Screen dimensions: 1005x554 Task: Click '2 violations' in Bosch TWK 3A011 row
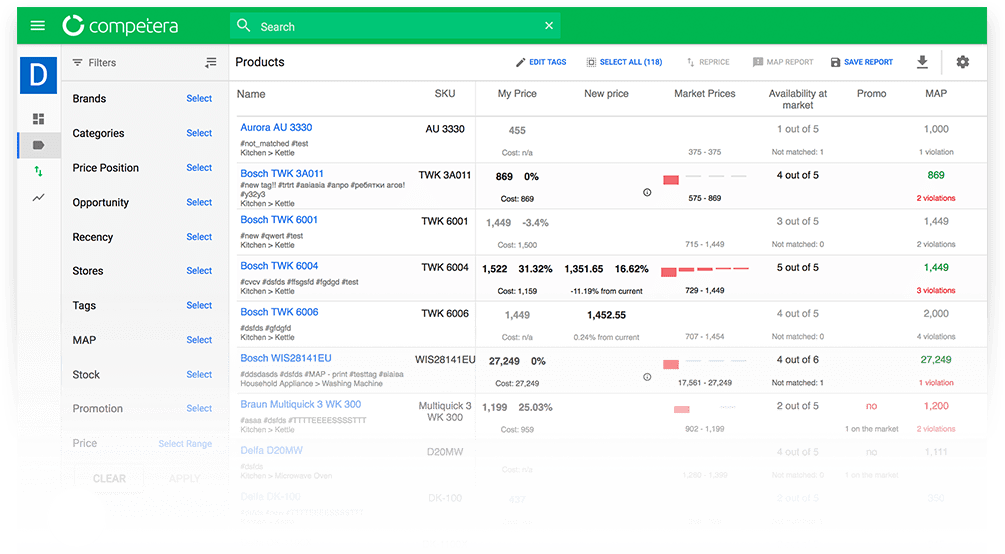936,198
